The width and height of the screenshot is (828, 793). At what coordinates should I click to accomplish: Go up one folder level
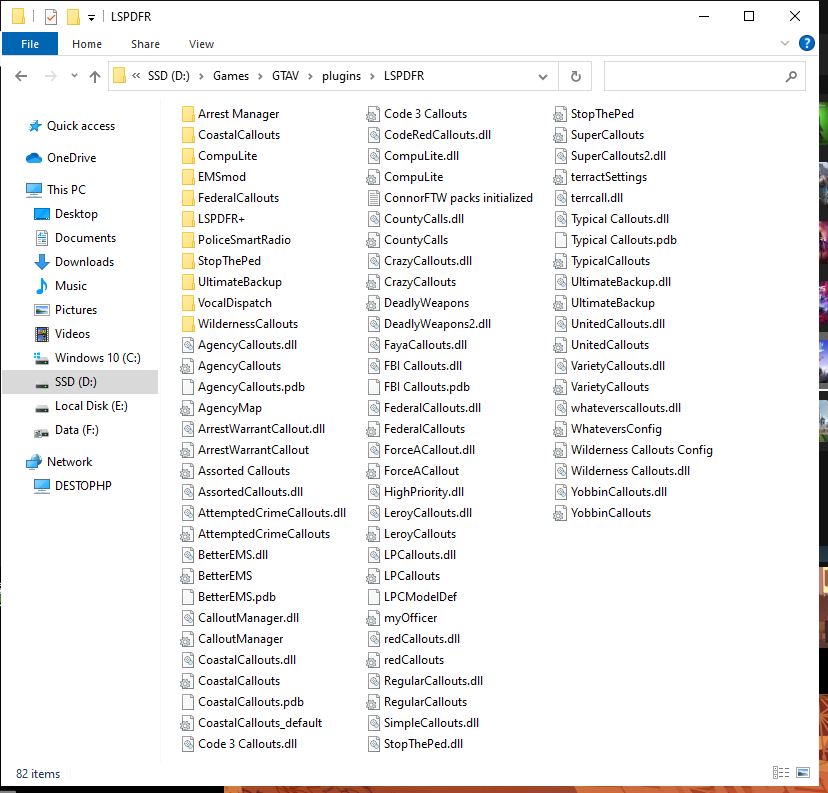(95, 77)
